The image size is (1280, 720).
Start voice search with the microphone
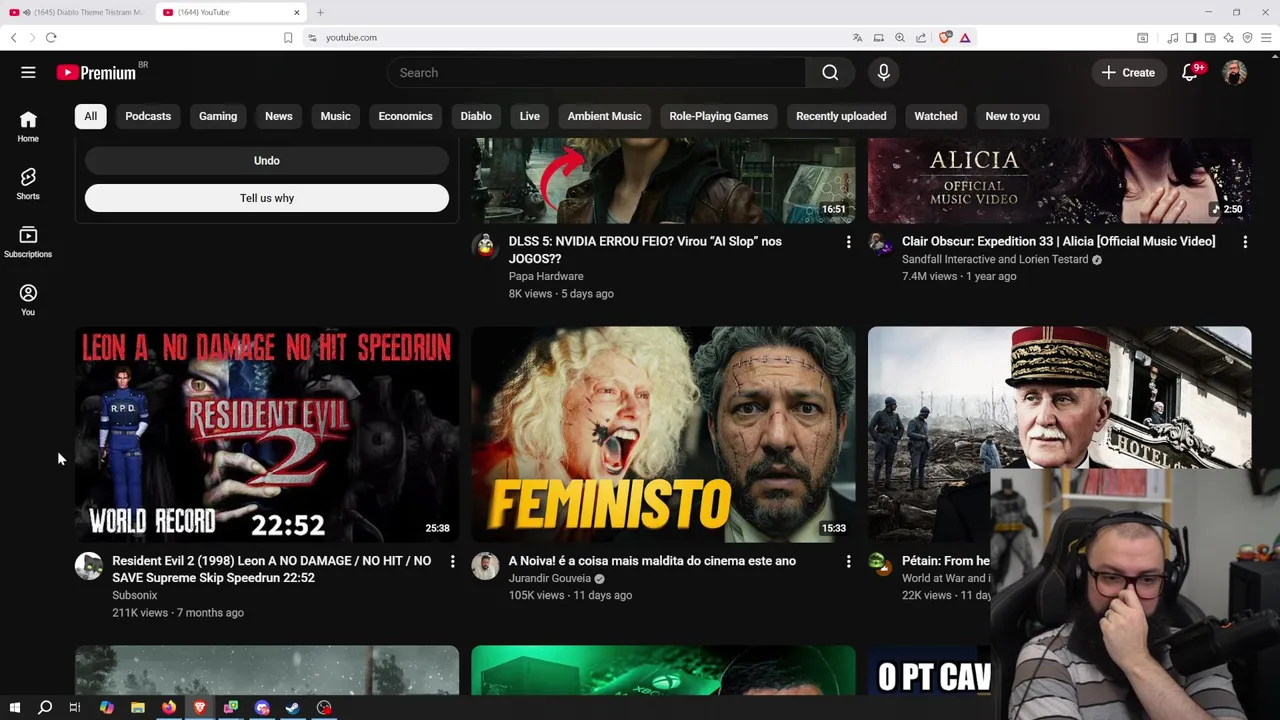(883, 72)
